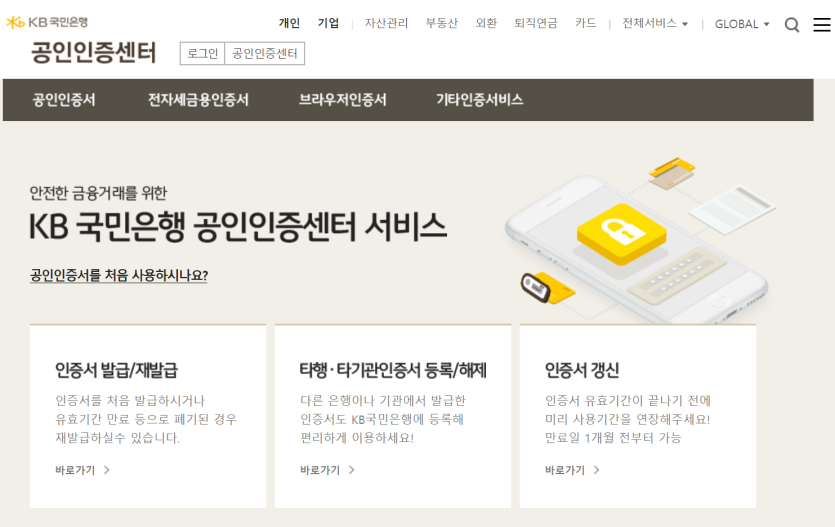Image resolution: width=835 pixels, height=527 pixels.
Task: Click the 공인인증센터 button beside 로그인
Action: click(x=265, y=53)
